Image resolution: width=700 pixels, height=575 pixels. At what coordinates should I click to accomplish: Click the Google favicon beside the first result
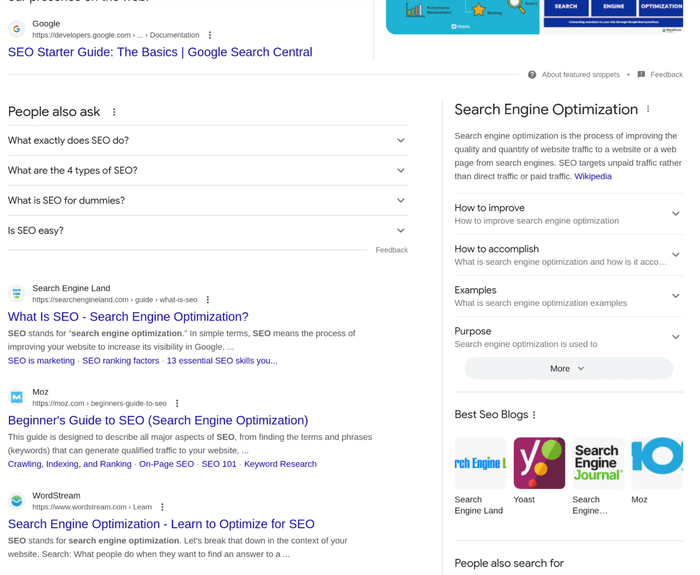coord(16,29)
